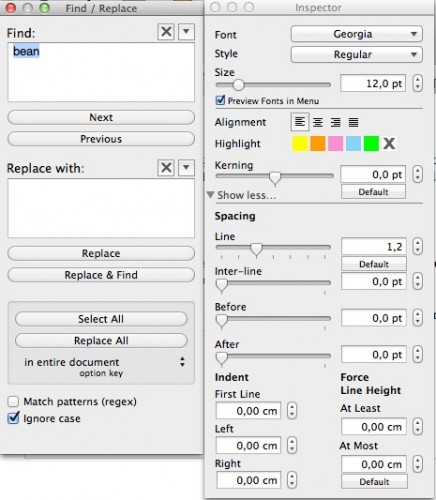The image size is (436, 500).
Task: Set alignment to right-aligned text
Action: [x=335, y=122]
